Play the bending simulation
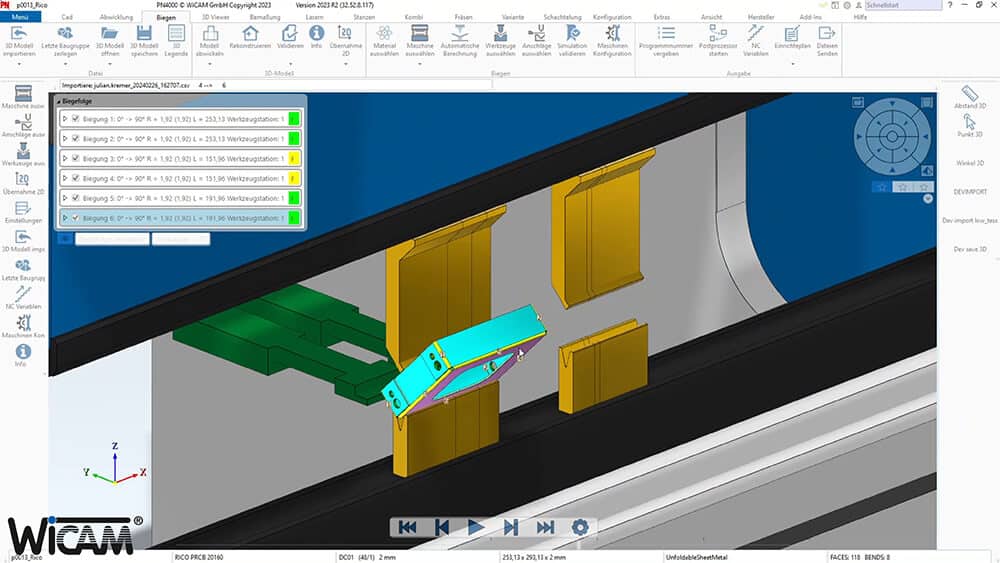 click(475, 527)
